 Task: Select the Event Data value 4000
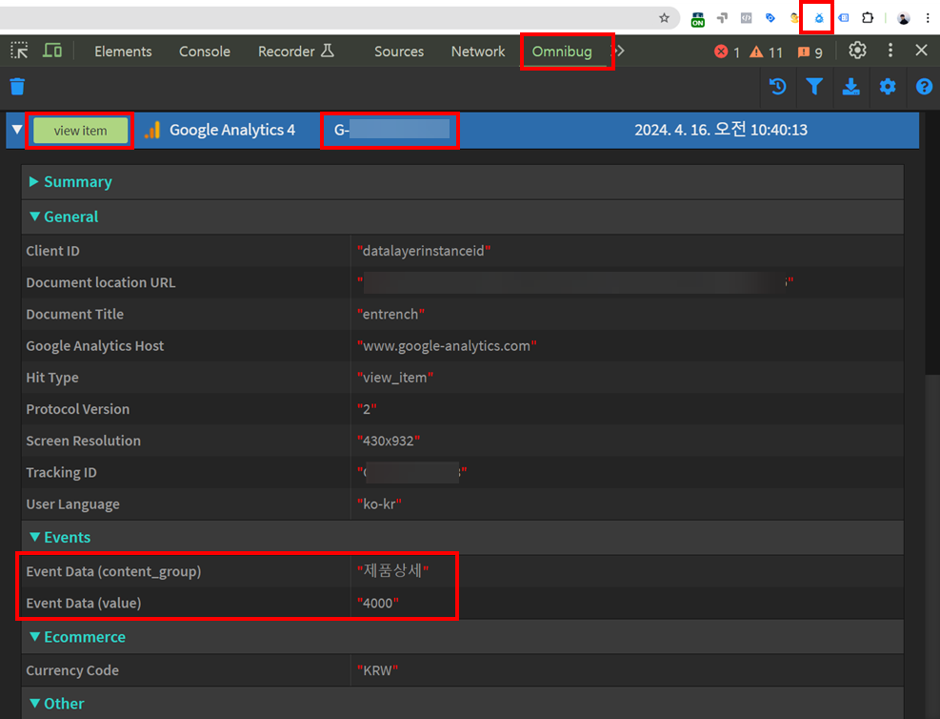378,603
